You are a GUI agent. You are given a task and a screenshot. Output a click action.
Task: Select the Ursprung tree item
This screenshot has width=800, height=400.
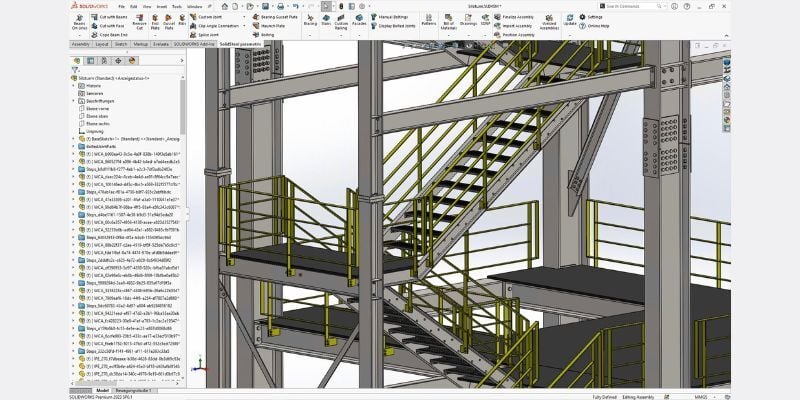point(90,131)
